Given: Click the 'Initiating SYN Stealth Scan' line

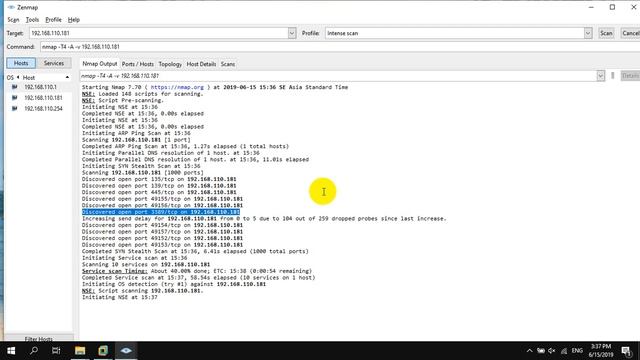Looking at the screenshot, I should (x=141, y=166).
